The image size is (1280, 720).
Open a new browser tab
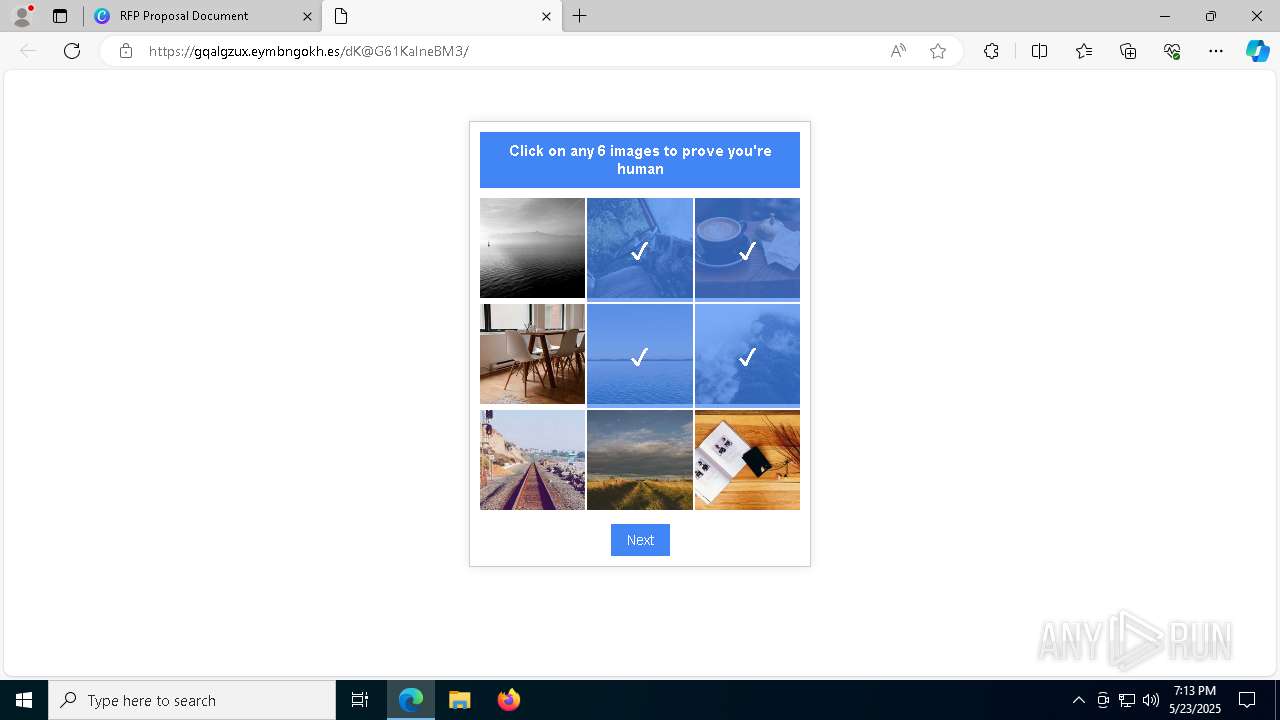(580, 16)
